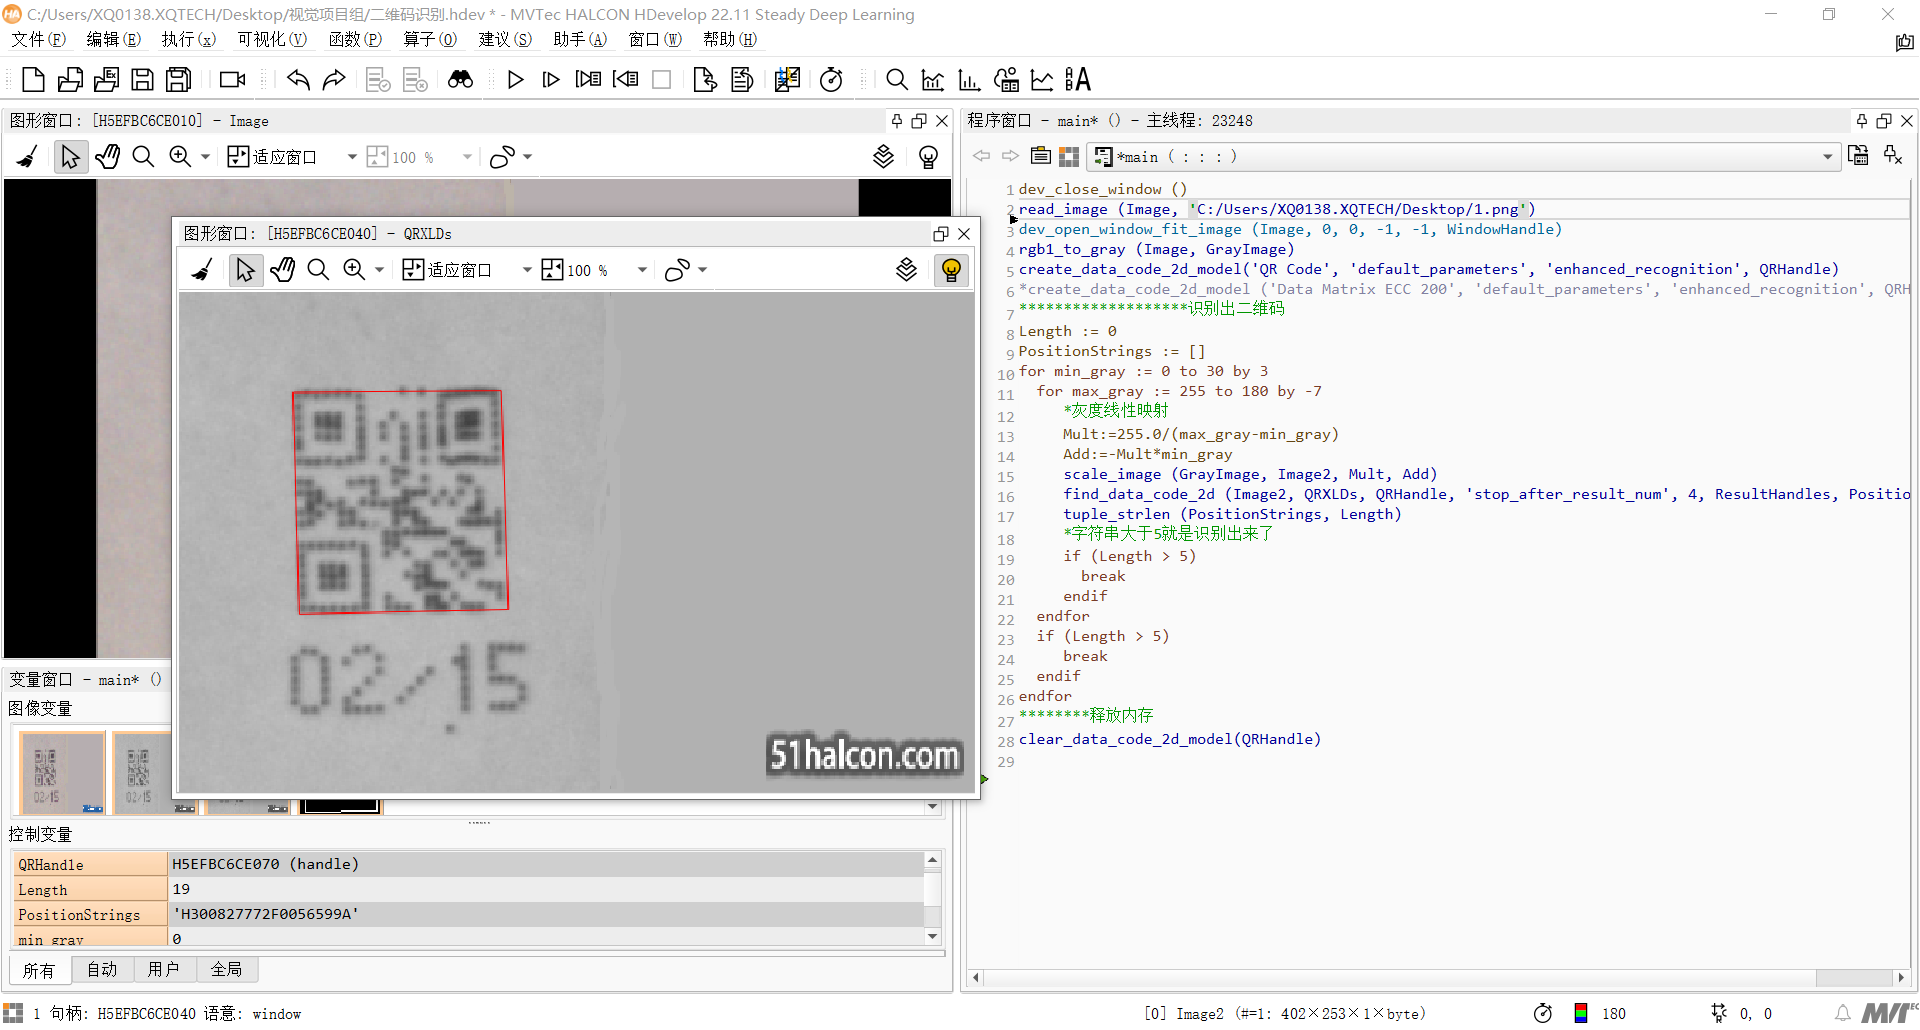The width and height of the screenshot is (1920, 1030).
Task: Open the 助手(A) menu
Action: click(x=579, y=39)
